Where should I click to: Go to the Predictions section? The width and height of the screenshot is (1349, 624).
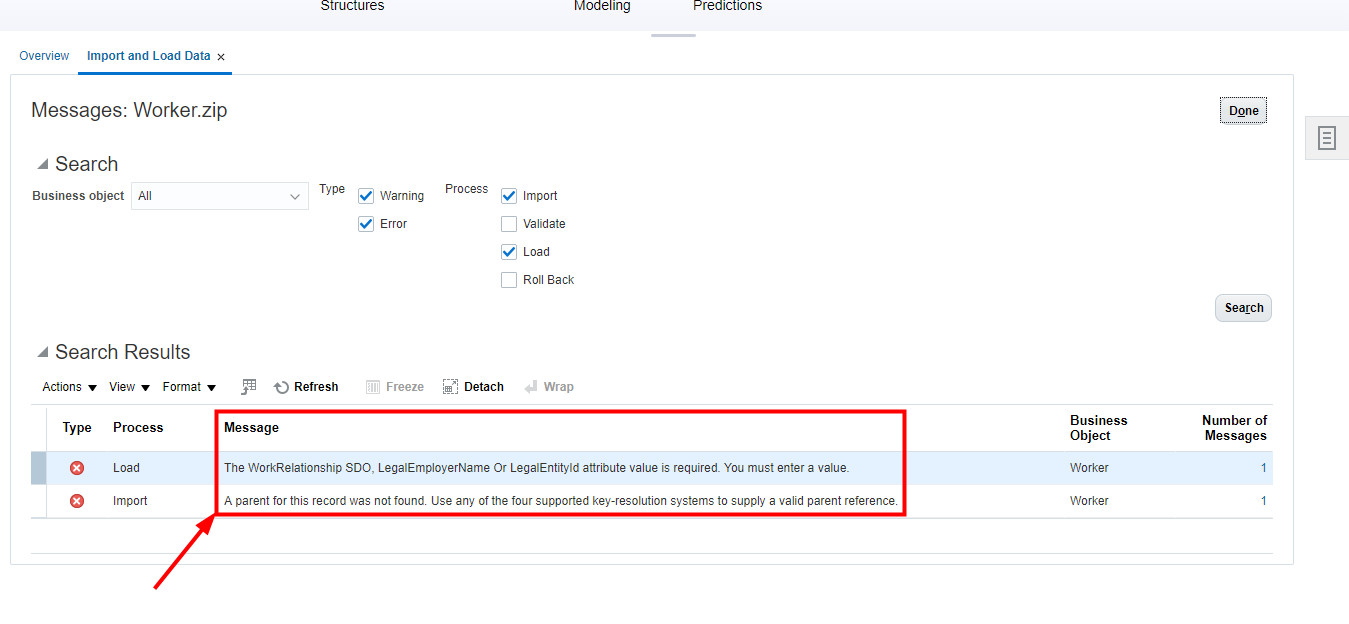pos(727,6)
